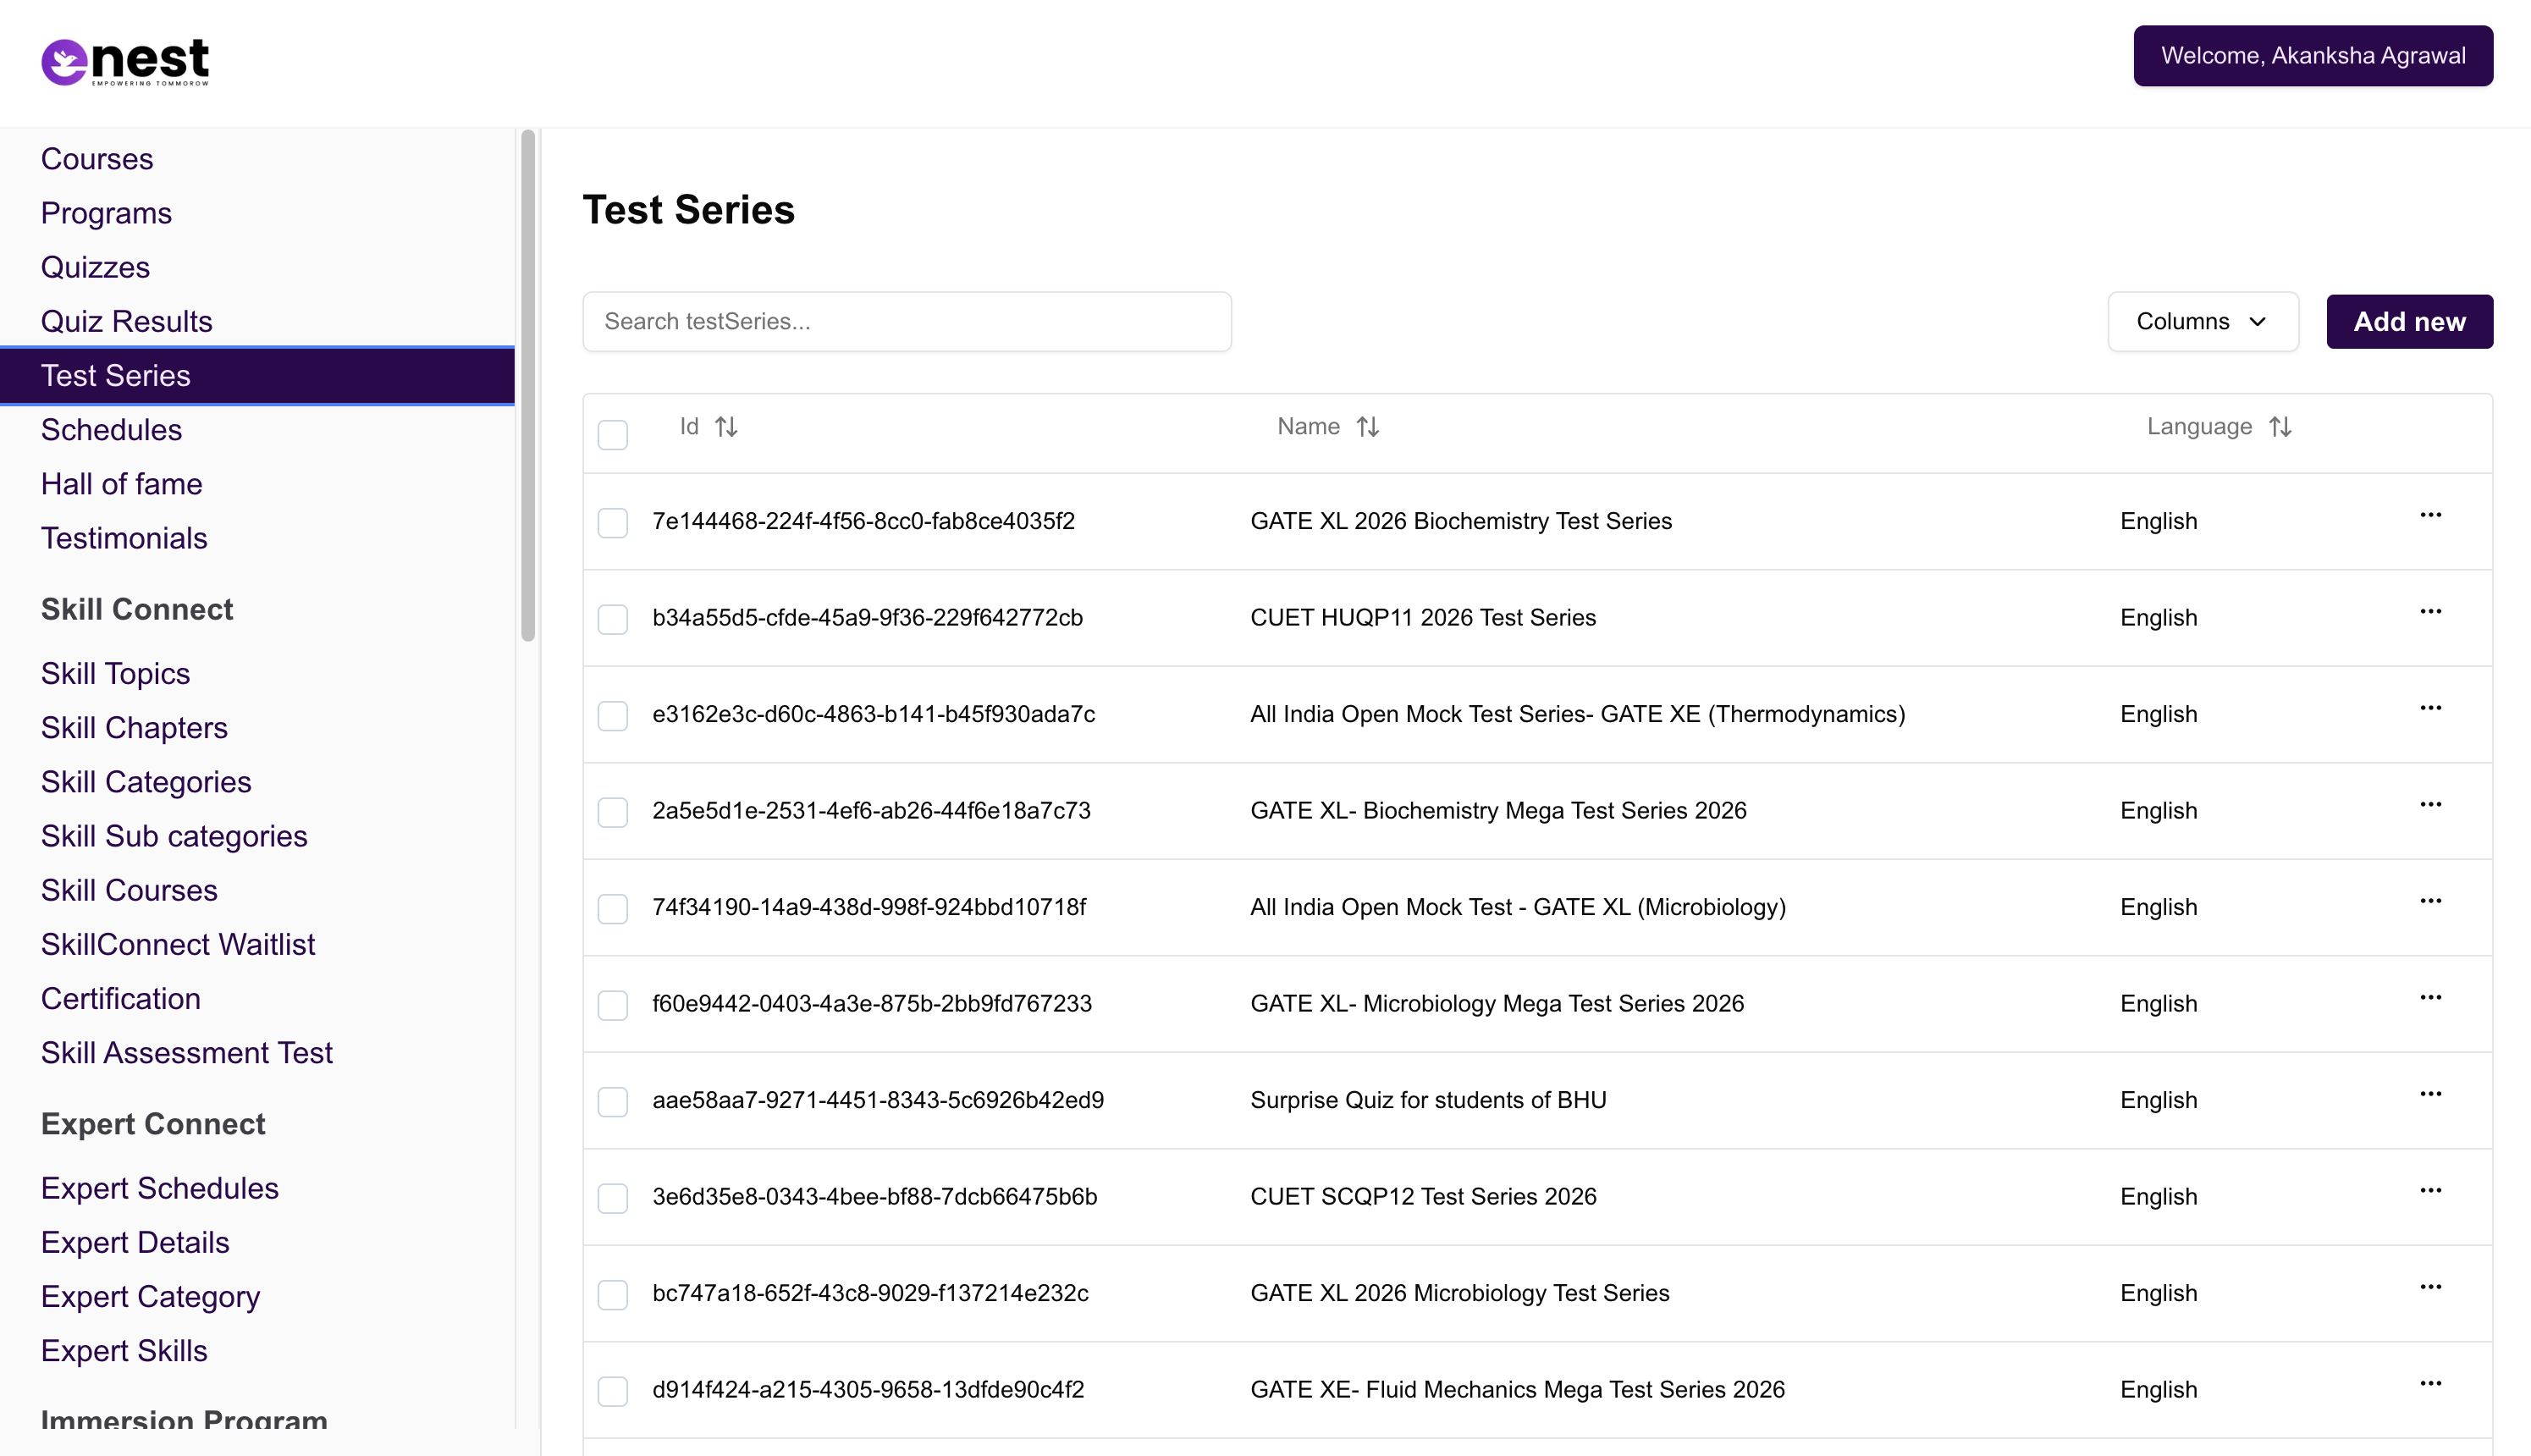Check the All India Open Mock Test Microbiology row

point(613,909)
